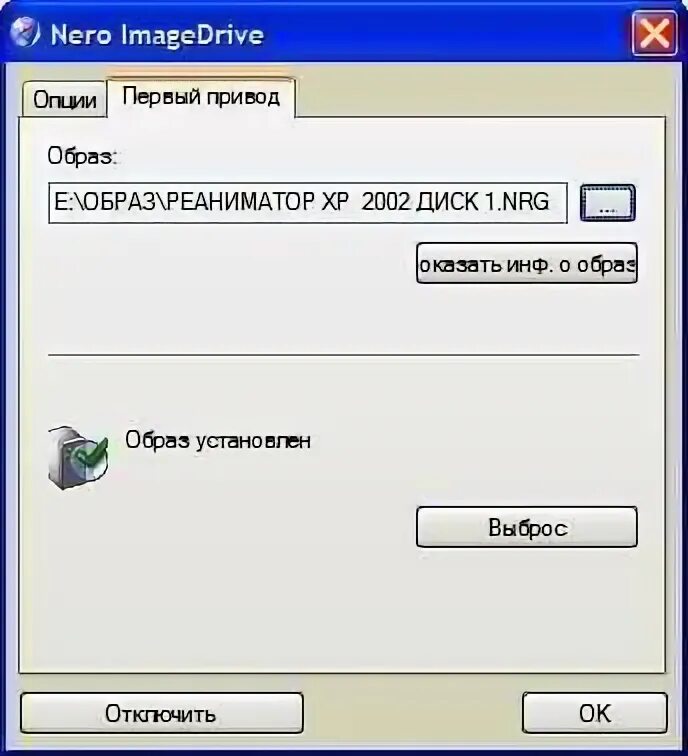This screenshot has width=688, height=756.
Task: Click the Nero ImageDrive title bar icon
Action: coord(25,32)
